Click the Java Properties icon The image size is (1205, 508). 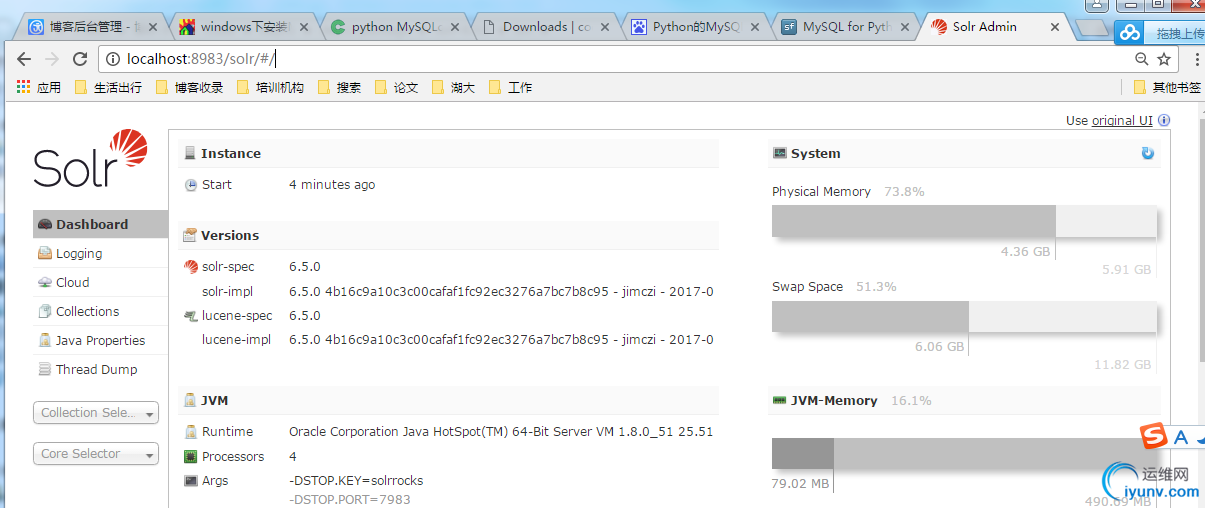45,340
